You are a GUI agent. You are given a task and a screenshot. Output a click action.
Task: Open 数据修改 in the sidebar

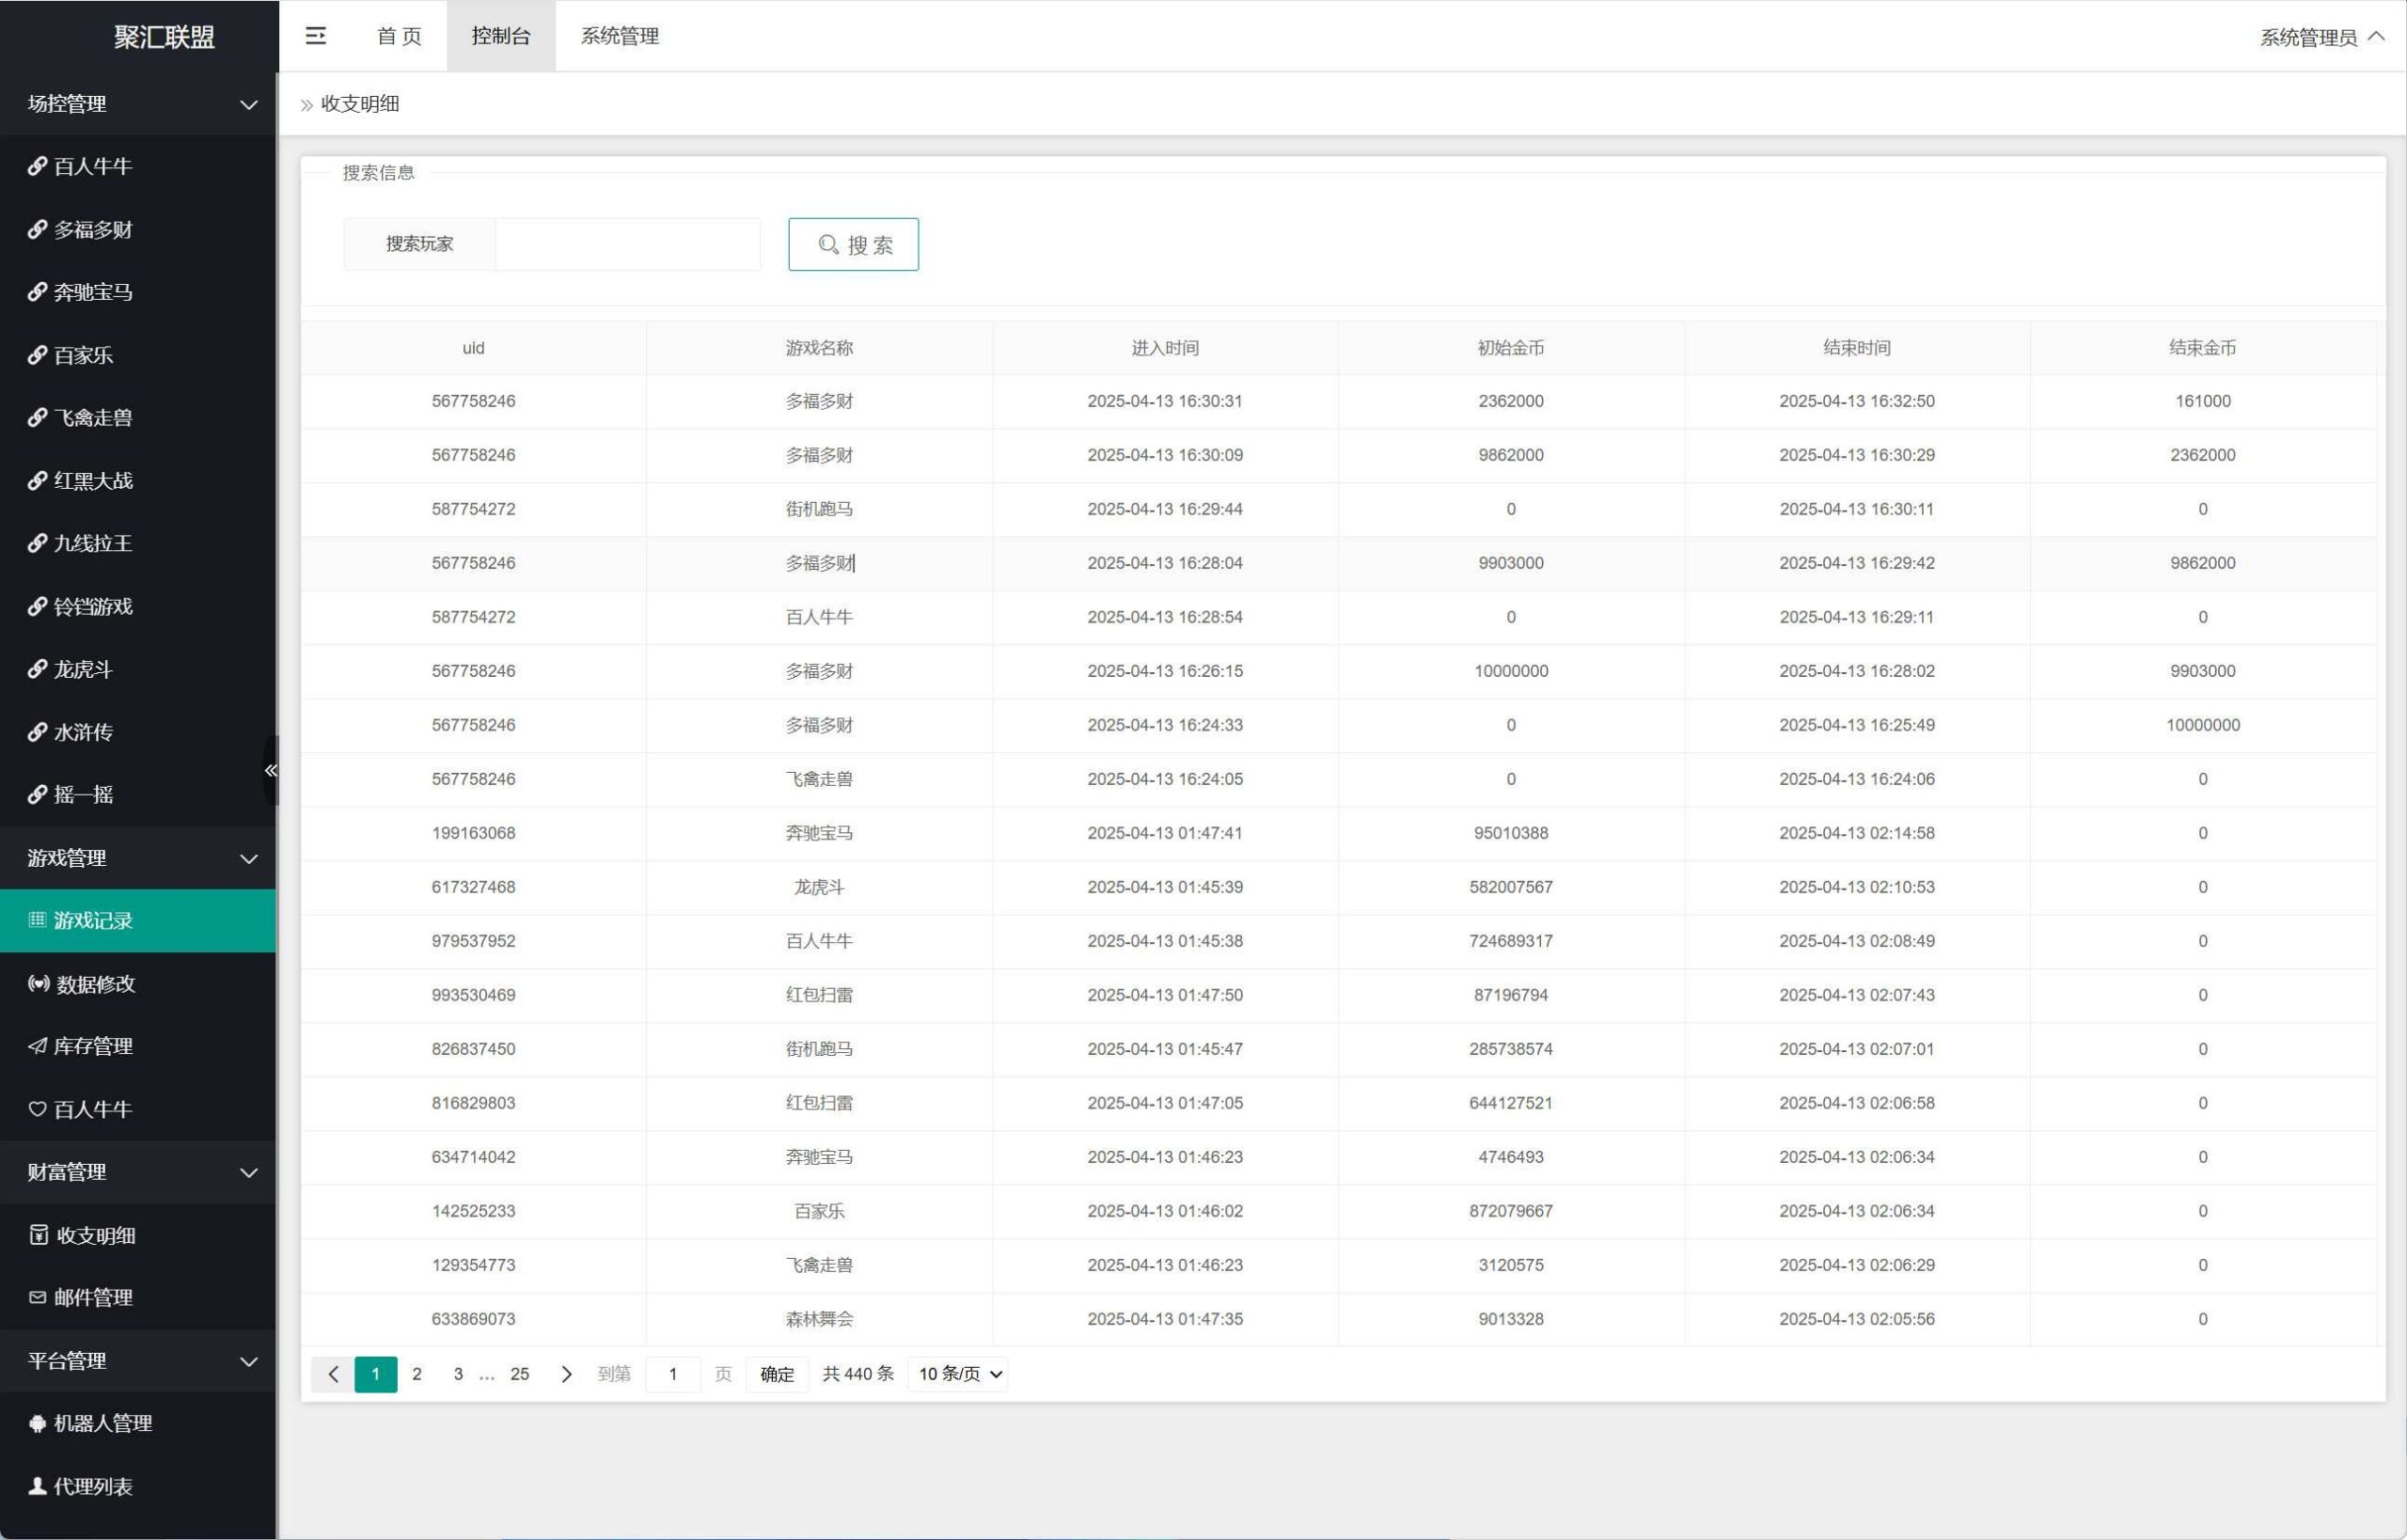(x=95, y=984)
